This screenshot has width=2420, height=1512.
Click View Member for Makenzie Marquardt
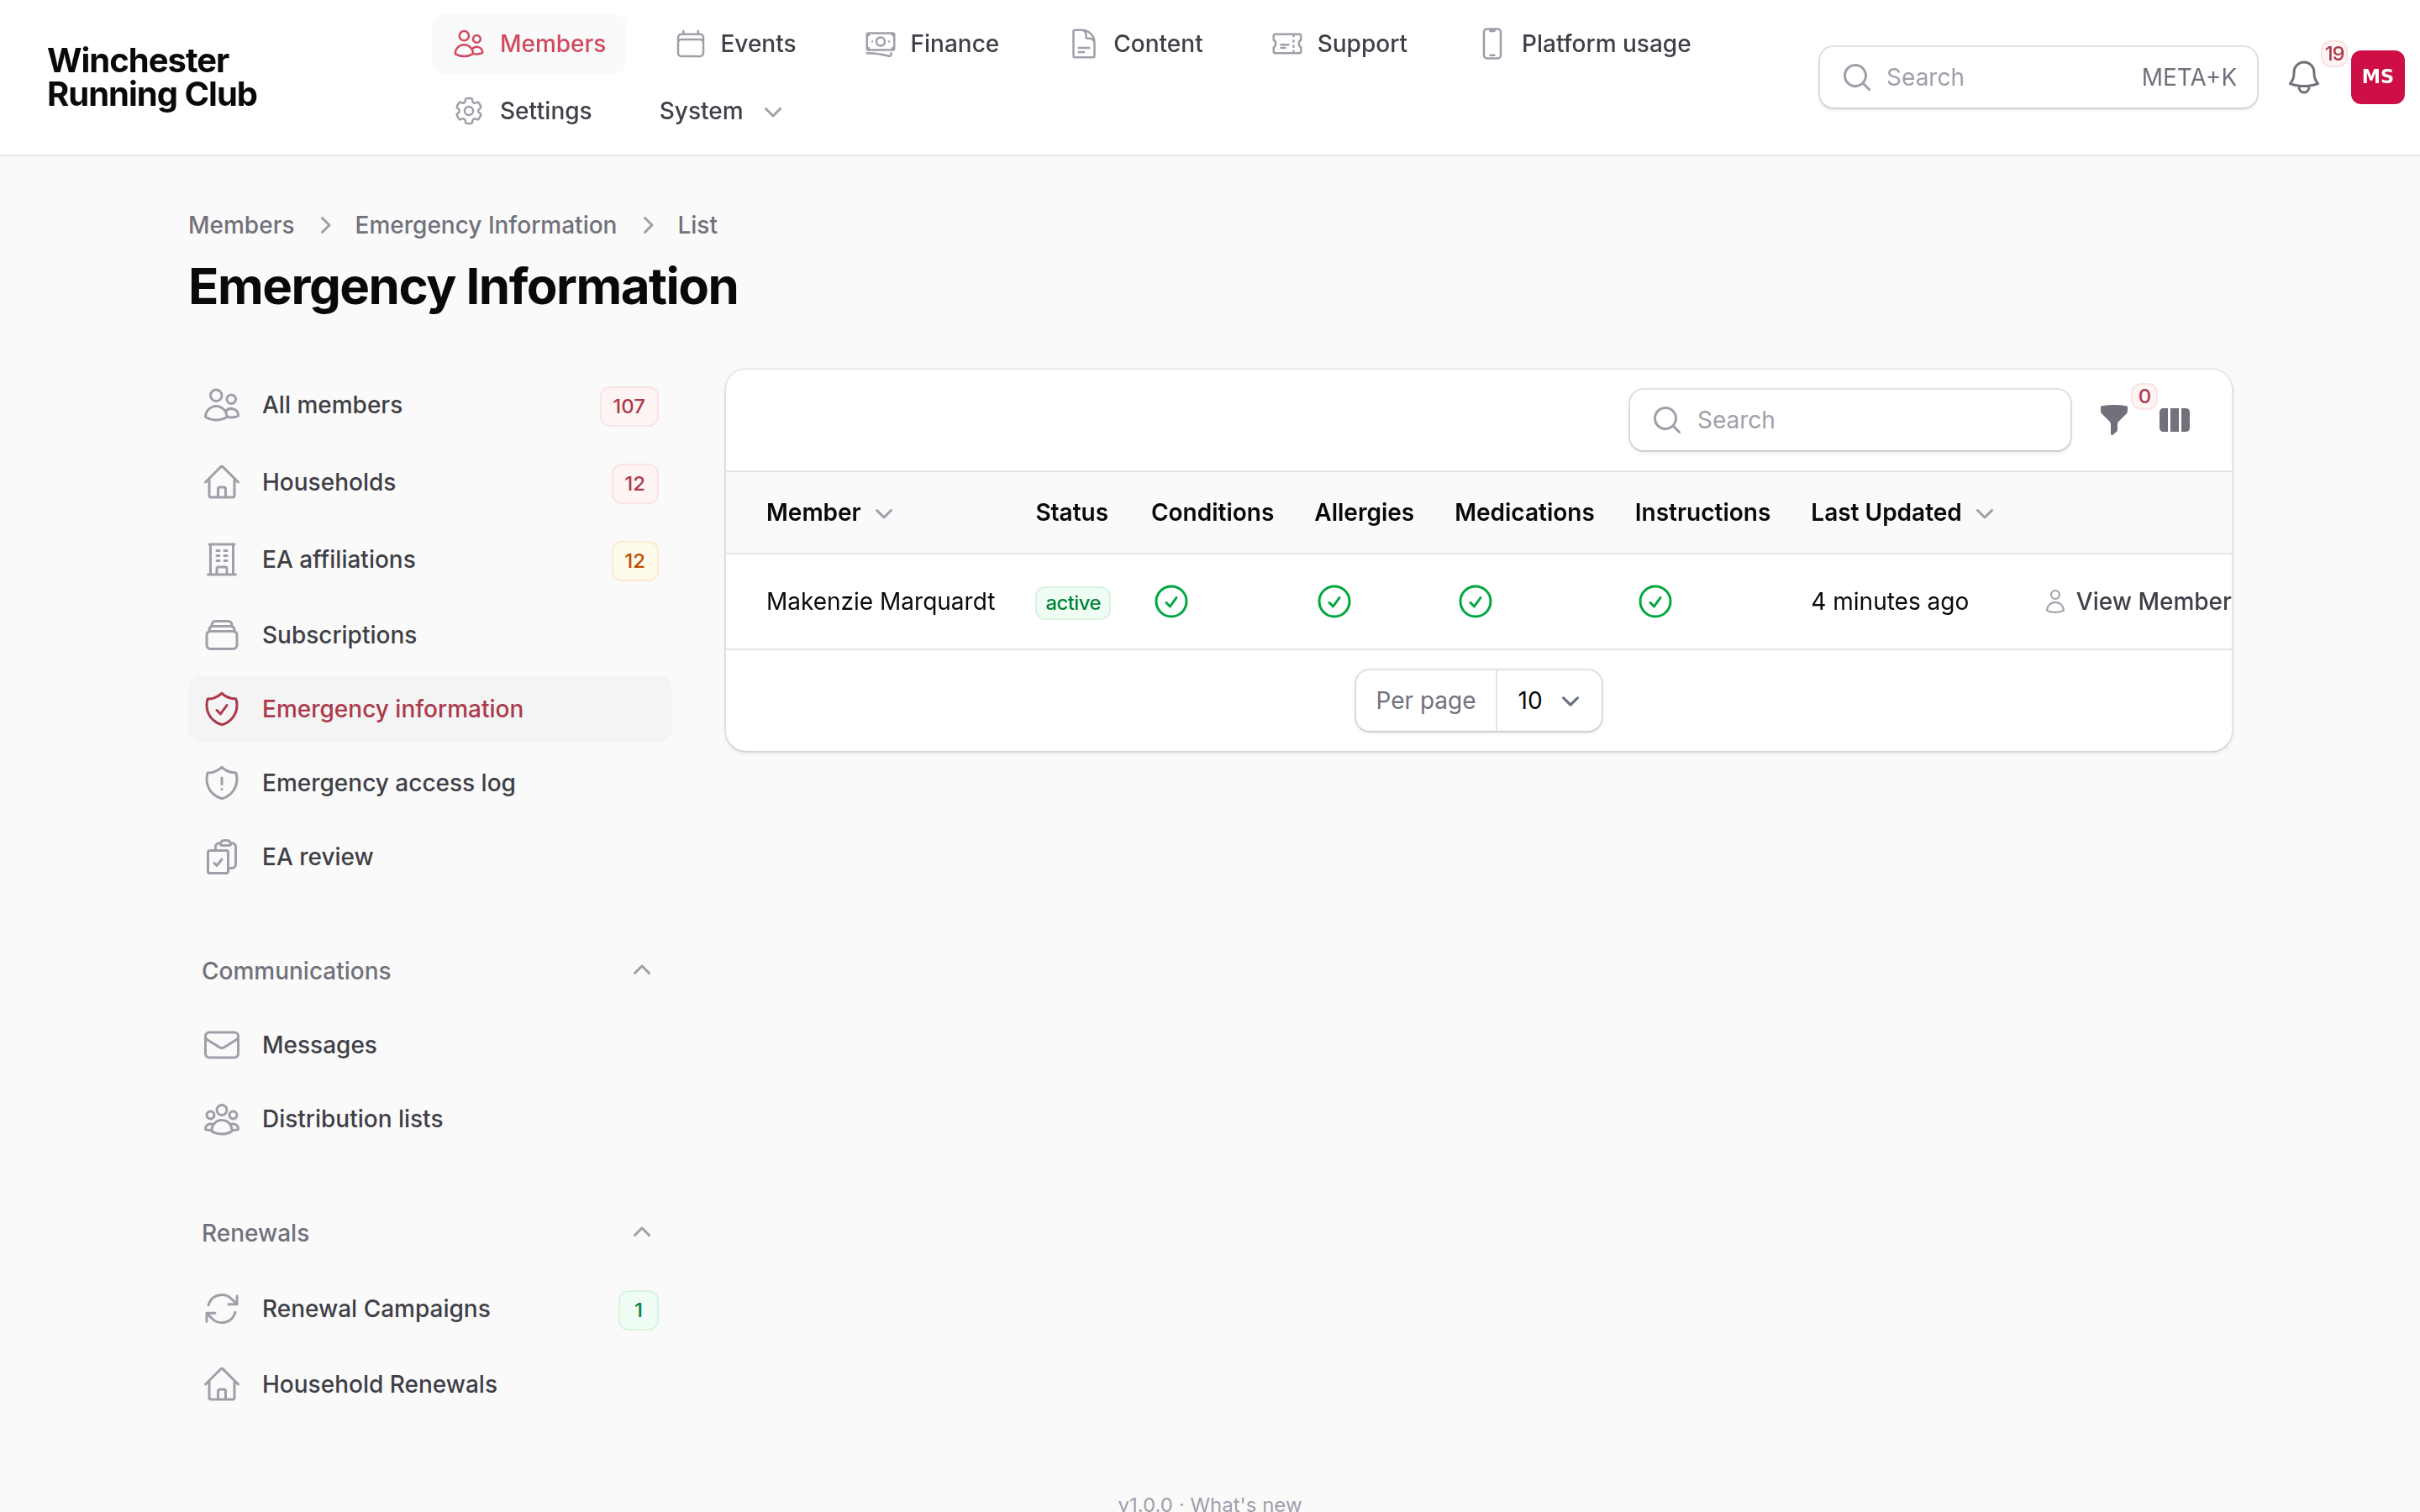pyautogui.click(x=2138, y=601)
